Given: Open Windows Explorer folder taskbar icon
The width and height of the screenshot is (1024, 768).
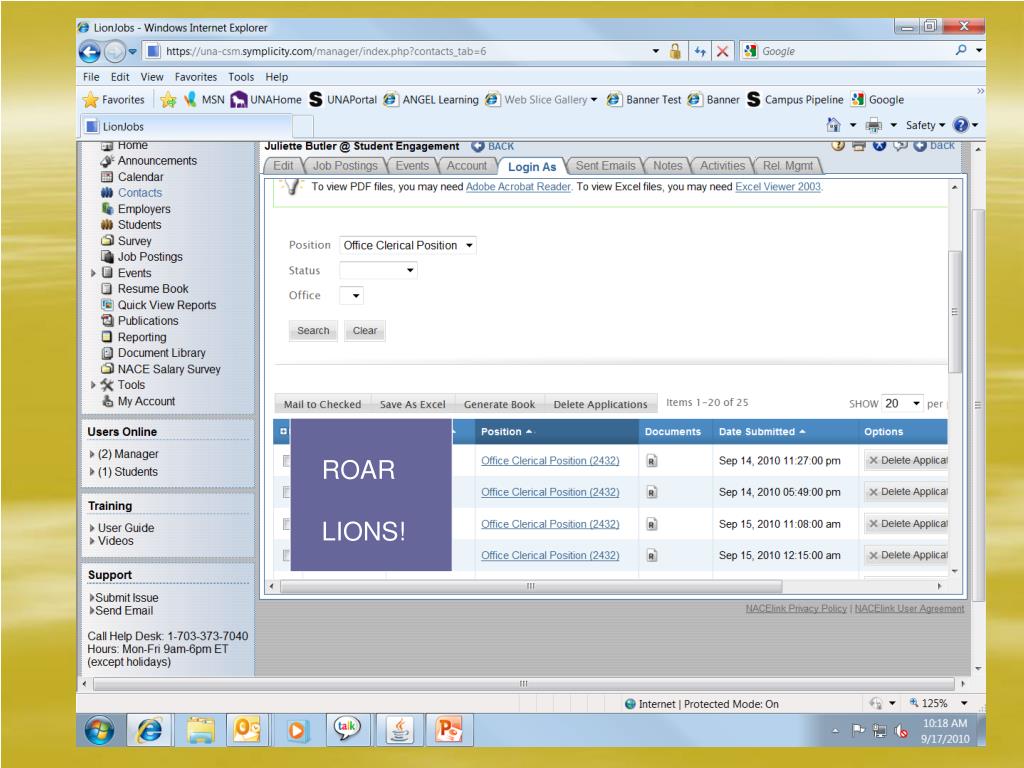Looking at the screenshot, I should pyautogui.click(x=200, y=730).
